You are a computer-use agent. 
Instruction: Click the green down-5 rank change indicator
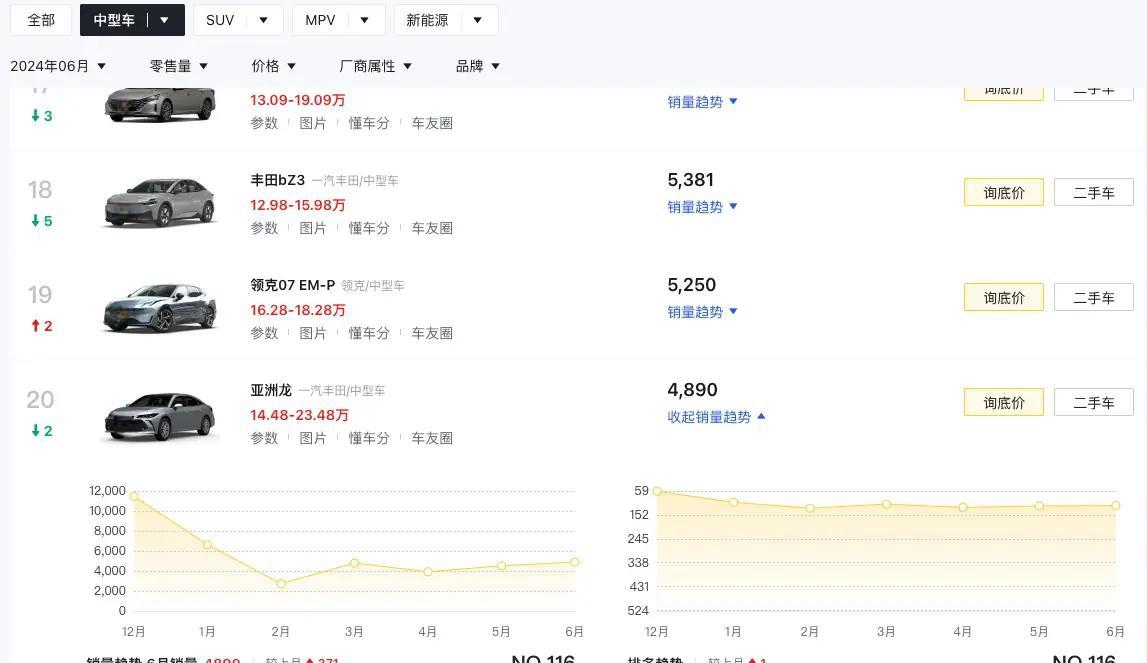(x=42, y=221)
